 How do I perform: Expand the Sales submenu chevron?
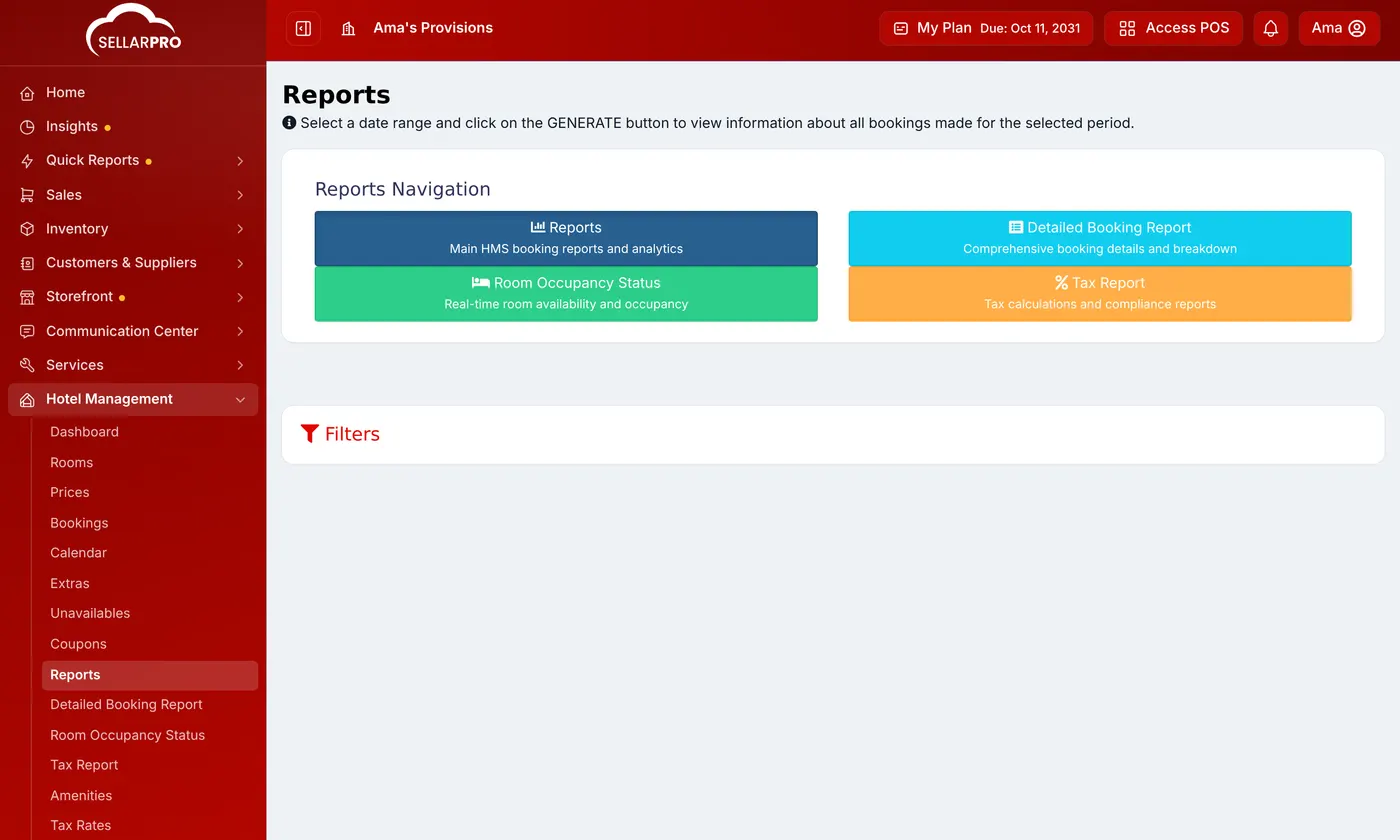[x=240, y=195]
